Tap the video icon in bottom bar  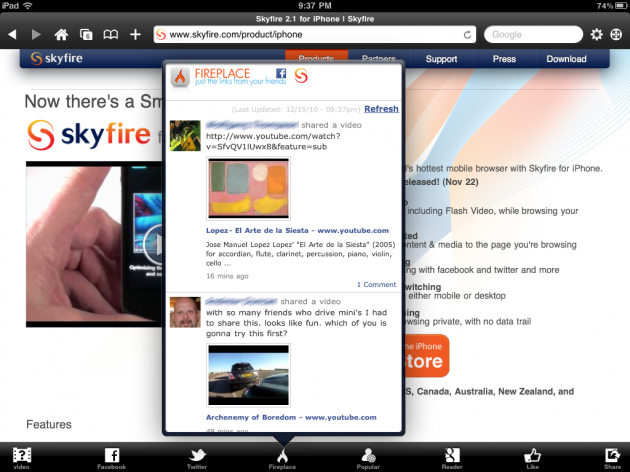(21, 456)
